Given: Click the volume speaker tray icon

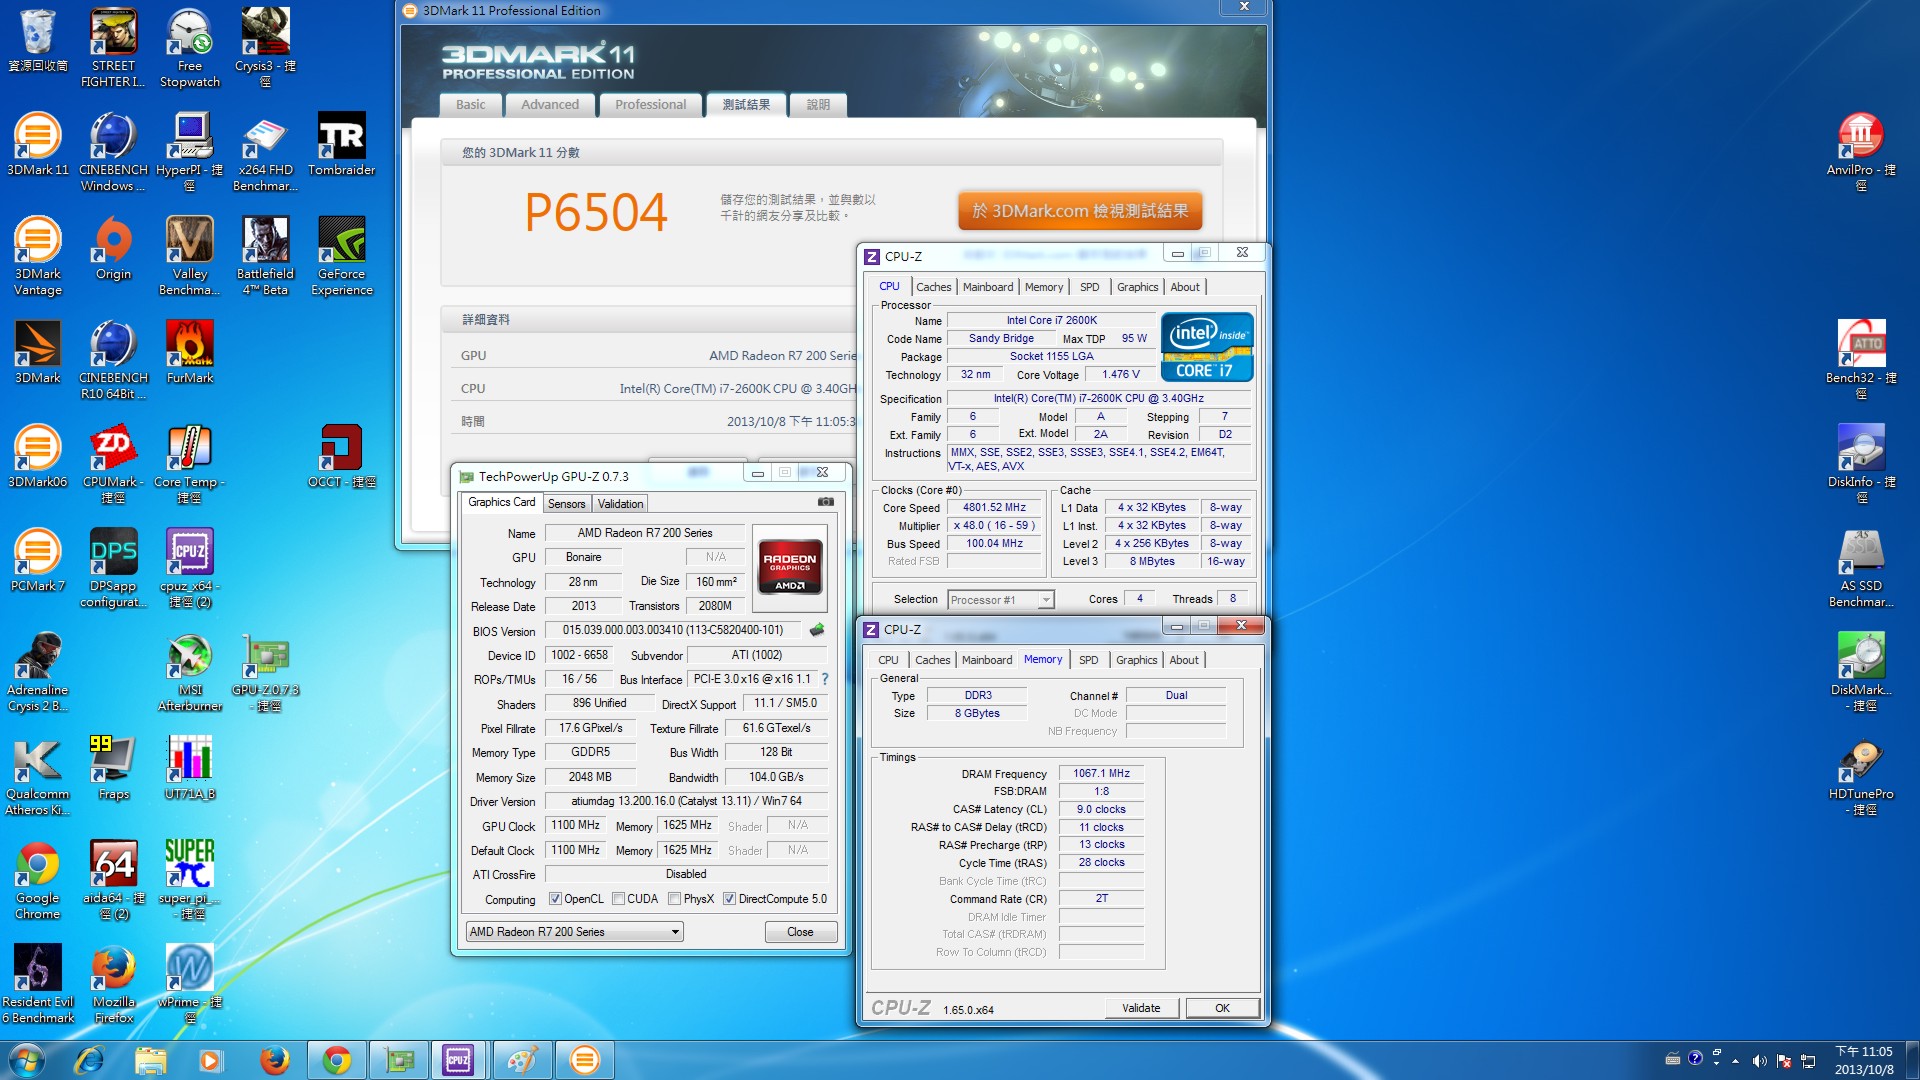Looking at the screenshot, I should click(x=1759, y=1061).
